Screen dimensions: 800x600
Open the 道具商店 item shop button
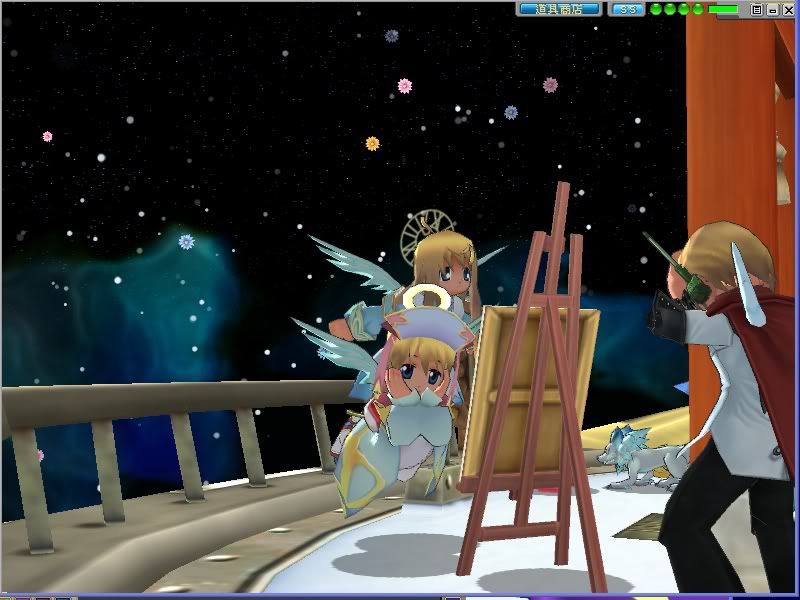tap(559, 9)
